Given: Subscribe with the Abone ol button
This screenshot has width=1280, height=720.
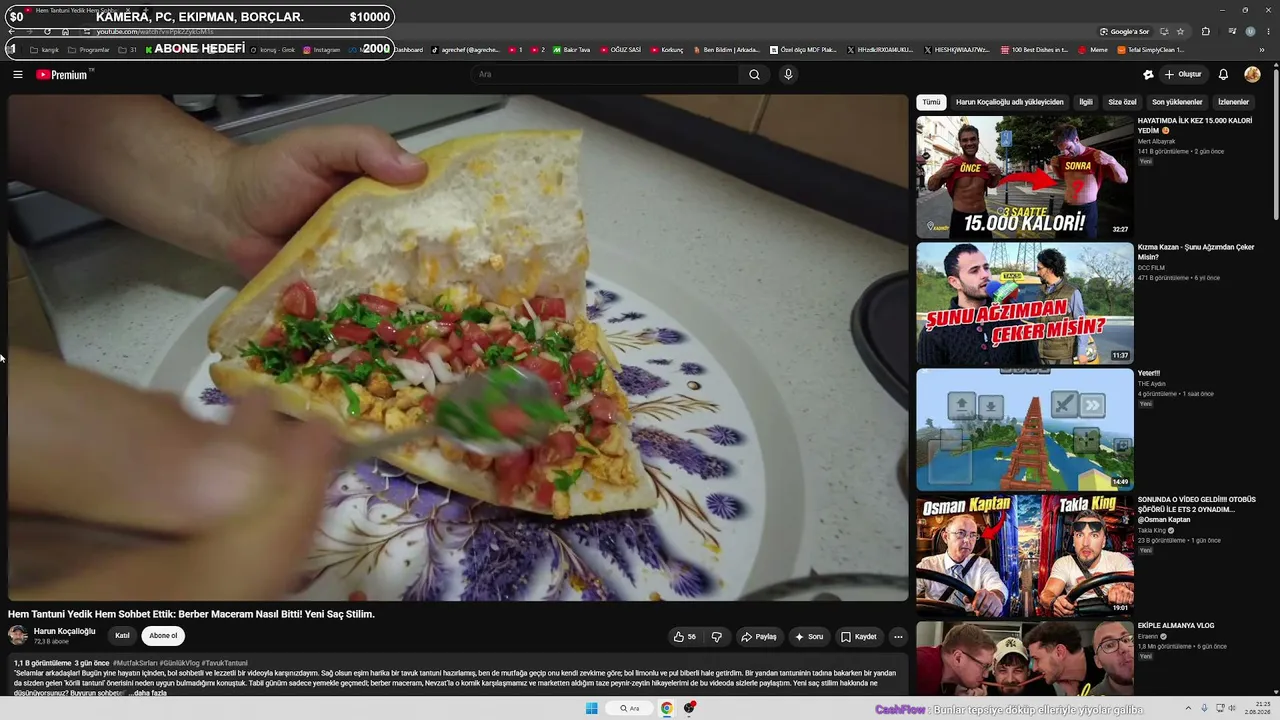Looking at the screenshot, I should click(163, 635).
